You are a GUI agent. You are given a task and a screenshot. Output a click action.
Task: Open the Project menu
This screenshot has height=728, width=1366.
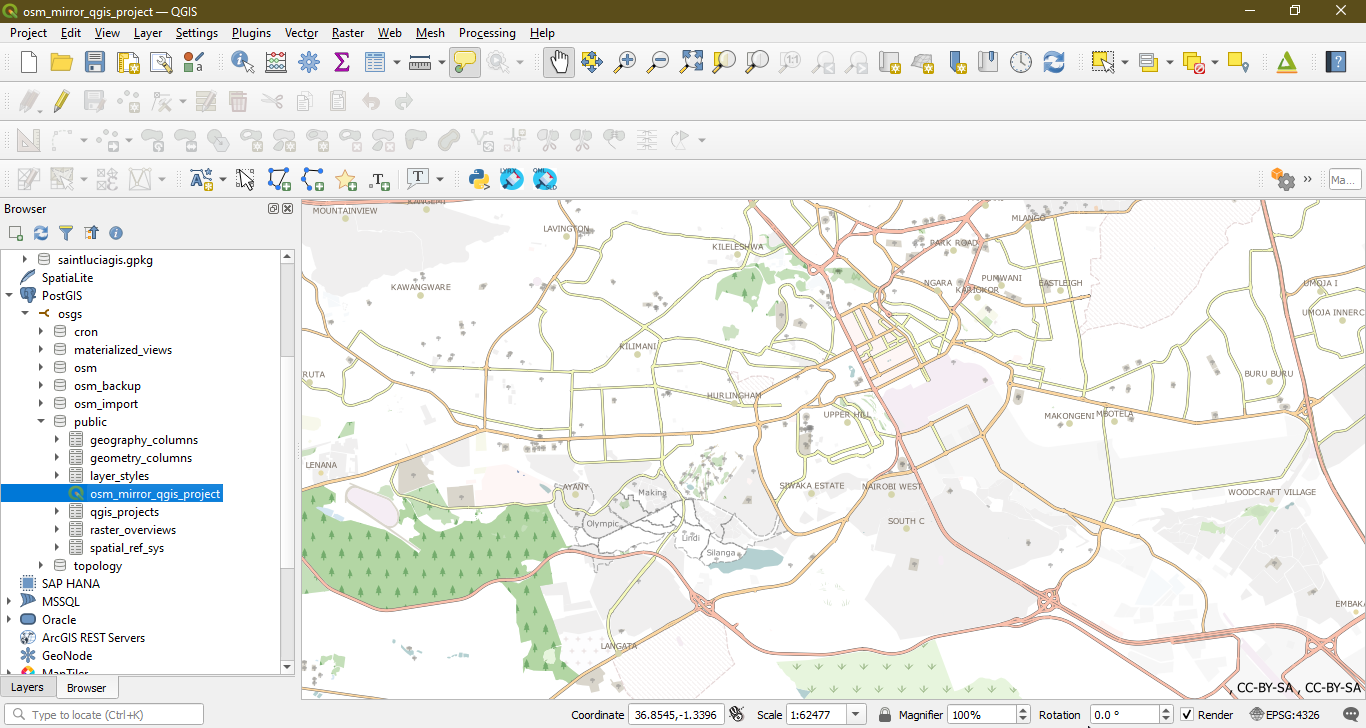pos(28,33)
